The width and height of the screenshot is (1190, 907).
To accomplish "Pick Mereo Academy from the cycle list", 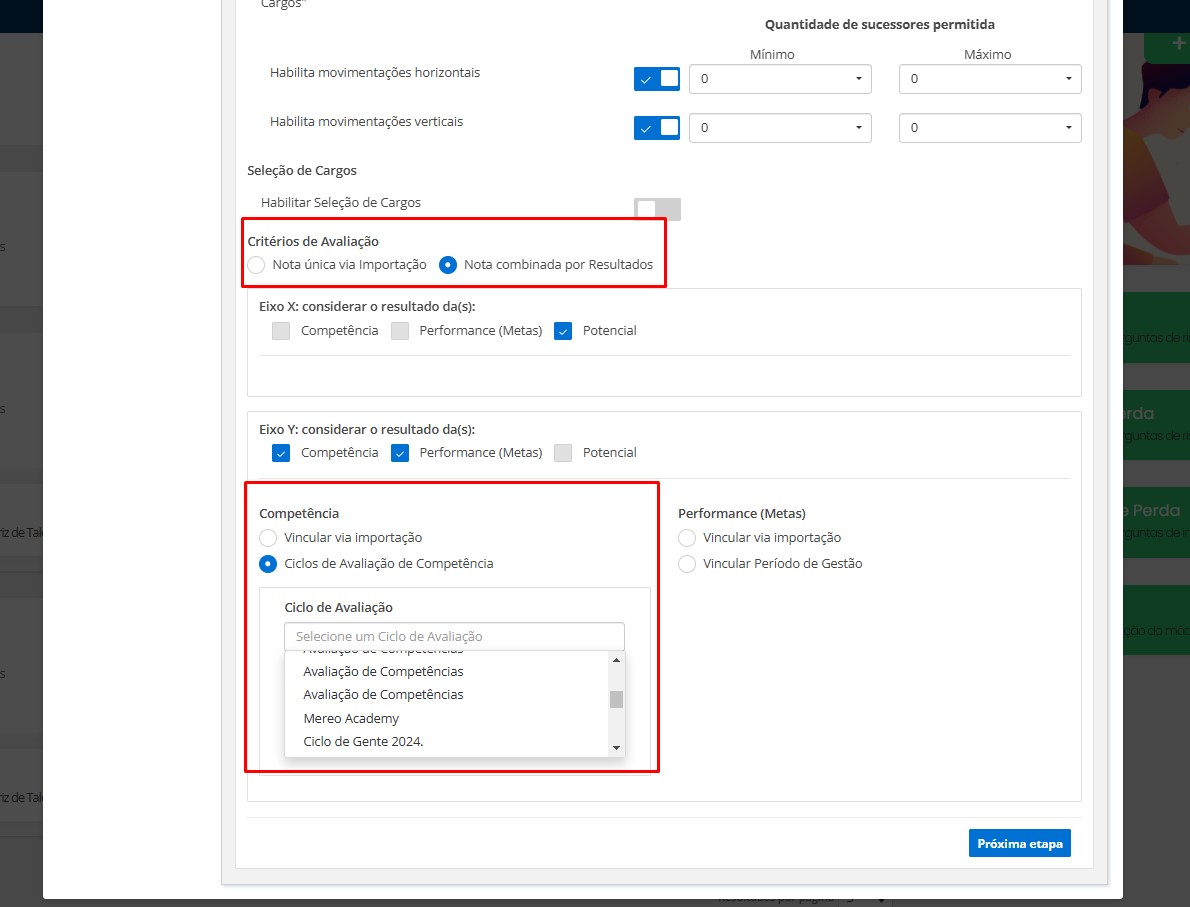I will click(351, 718).
